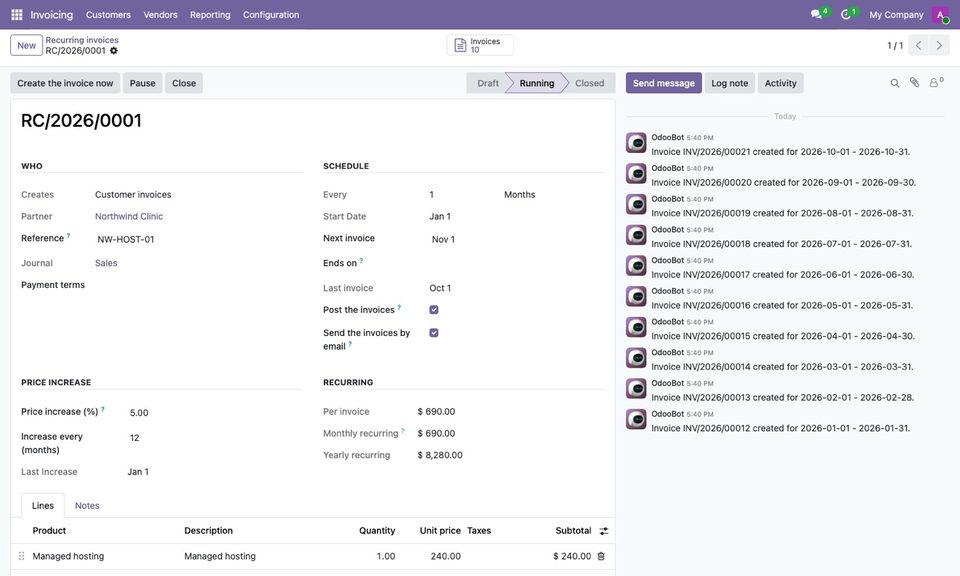960x576 pixels.
Task: Click the Post the invoices help tooltip
Action: pyautogui.click(x=399, y=307)
